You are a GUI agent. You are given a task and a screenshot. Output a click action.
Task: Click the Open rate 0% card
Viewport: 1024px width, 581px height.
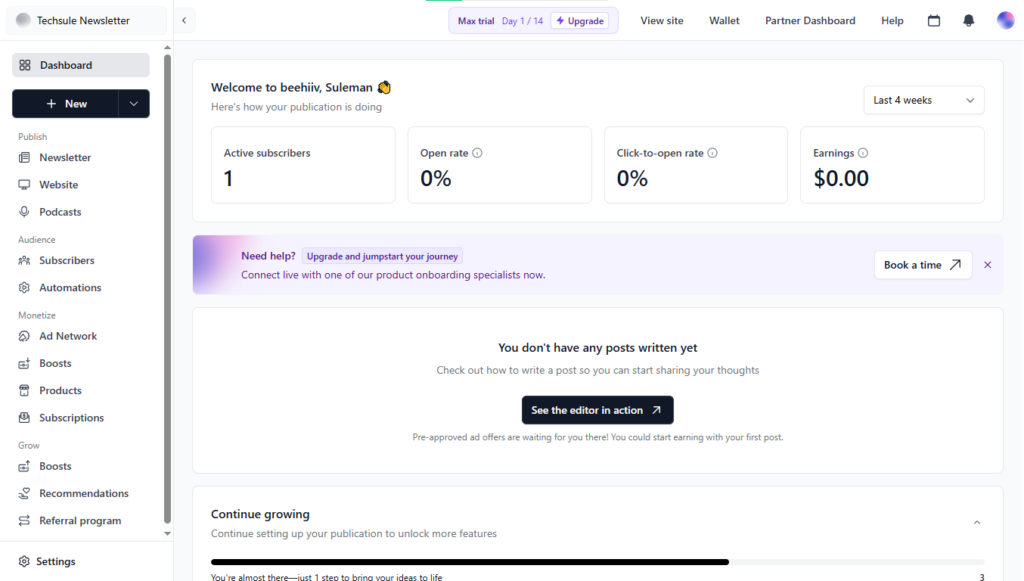point(500,165)
